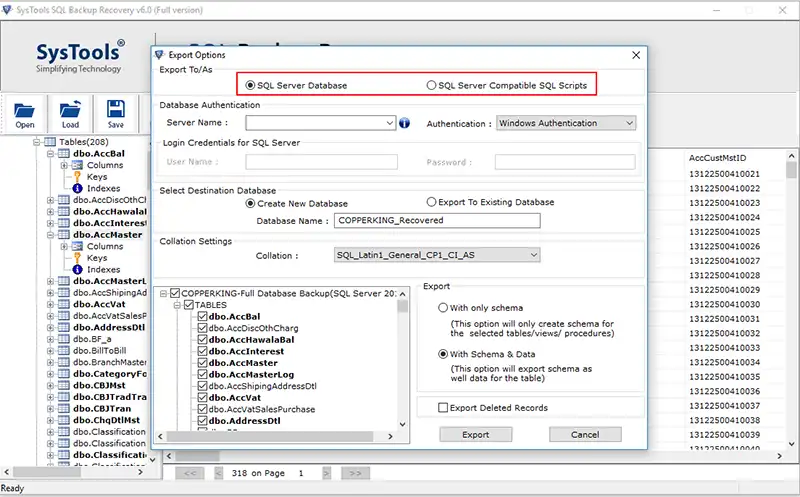Uncheck dbo.AccBal checkbox in export list
The height and width of the screenshot is (497, 800).
(x=203, y=316)
